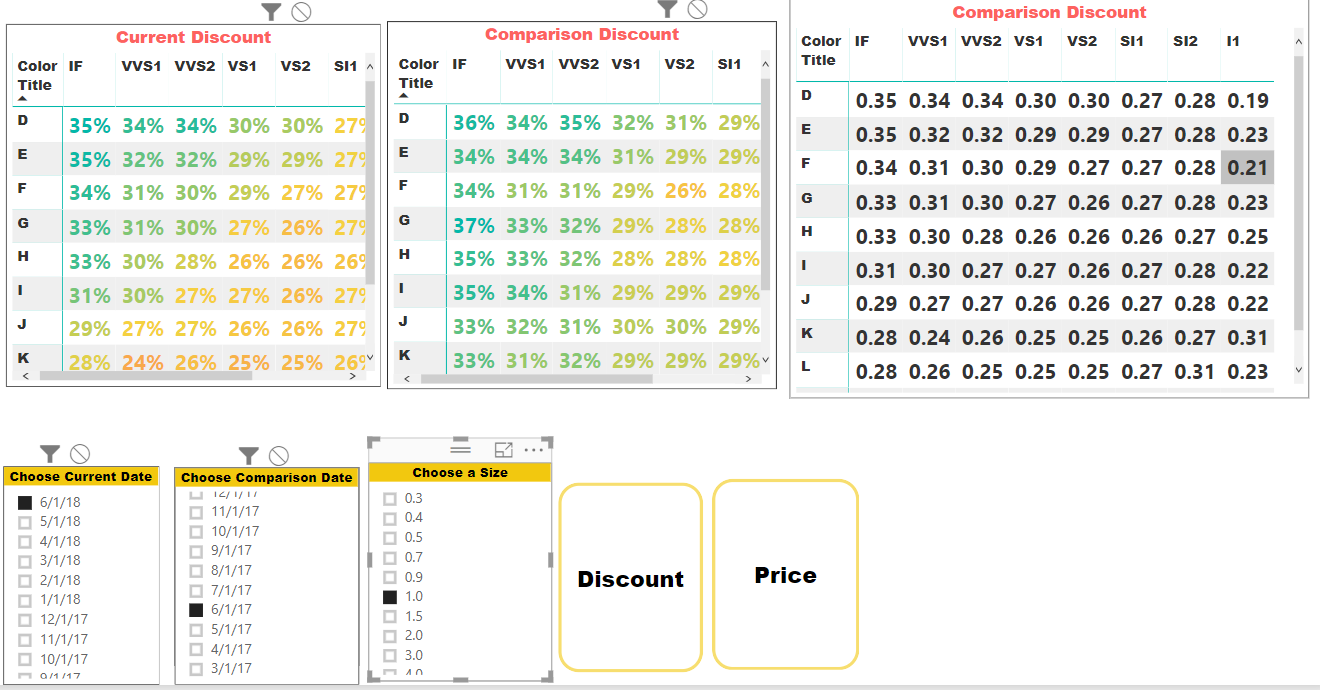The width and height of the screenshot is (1320, 690).
Task: Click the IF column header in Current Discount
Action: [x=75, y=66]
